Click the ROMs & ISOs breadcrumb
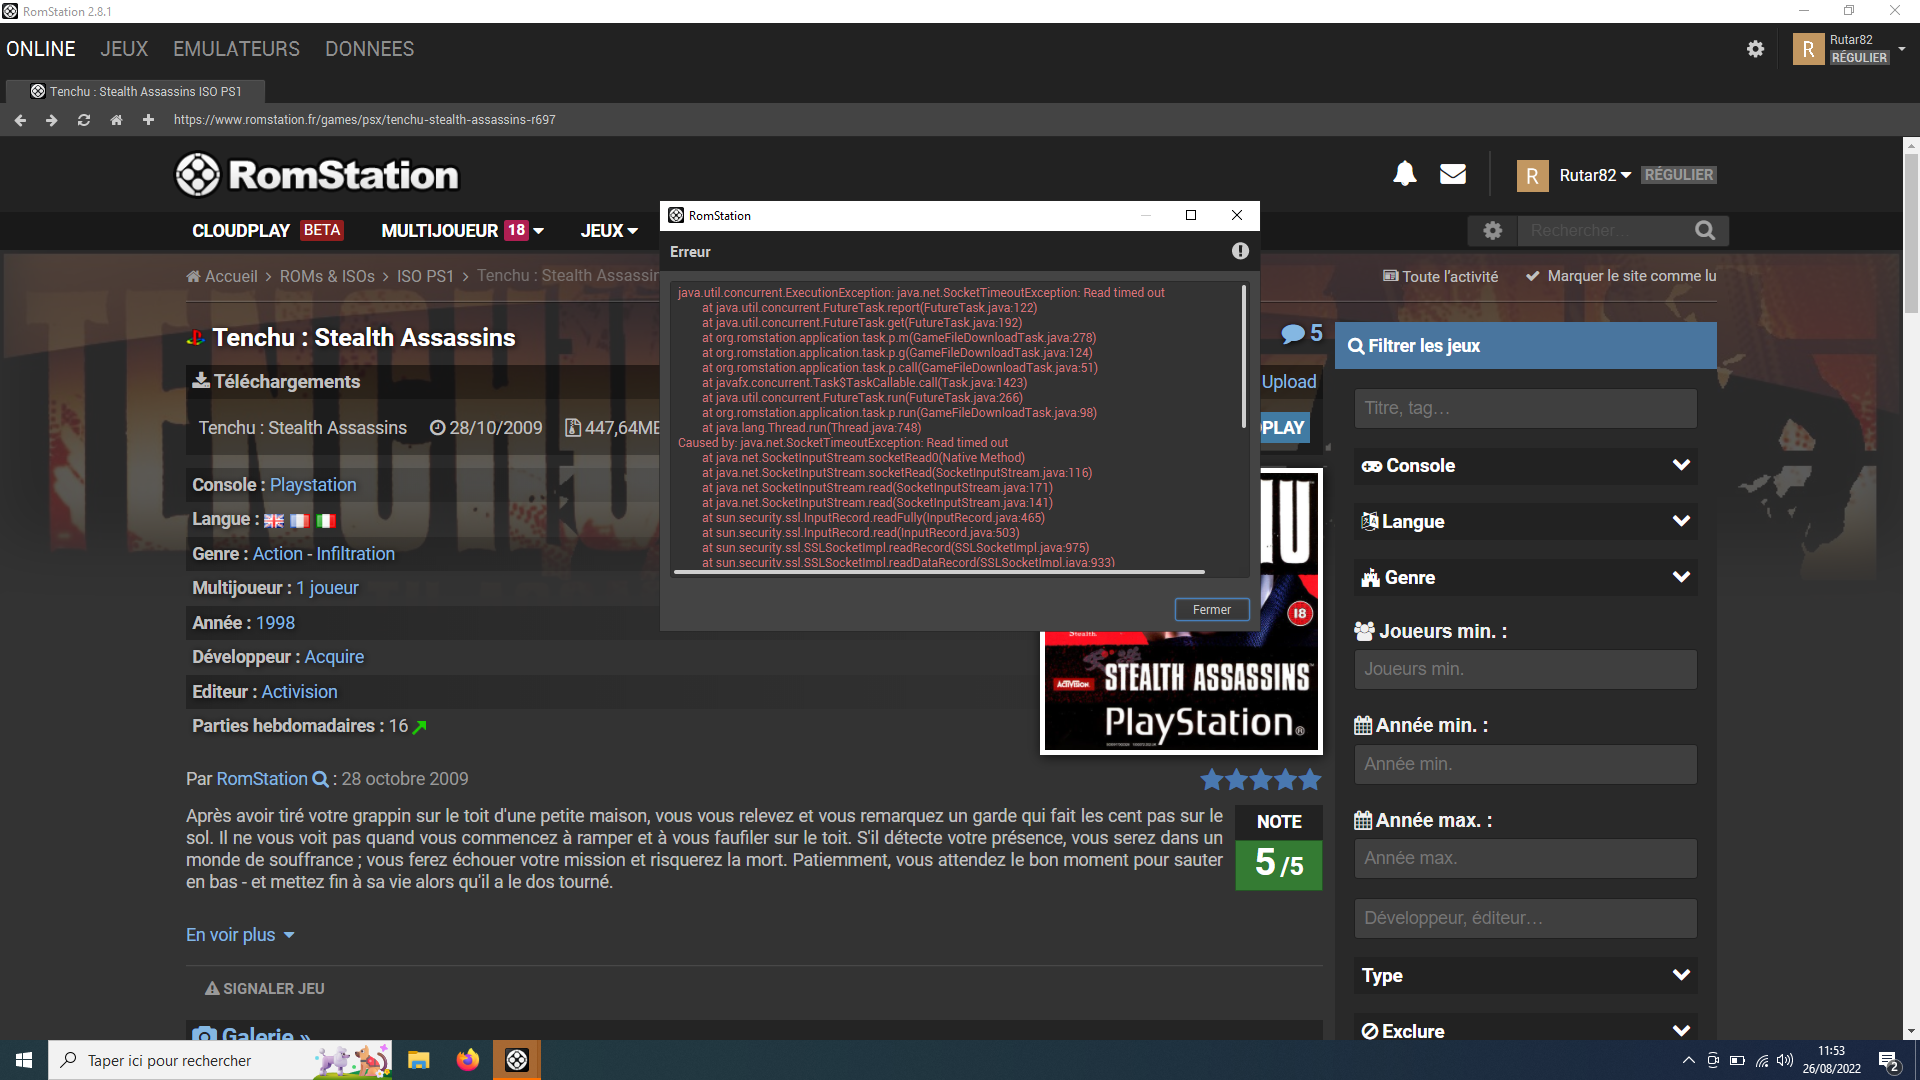Image resolution: width=1920 pixels, height=1080 pixels. (x=327, y=276)
